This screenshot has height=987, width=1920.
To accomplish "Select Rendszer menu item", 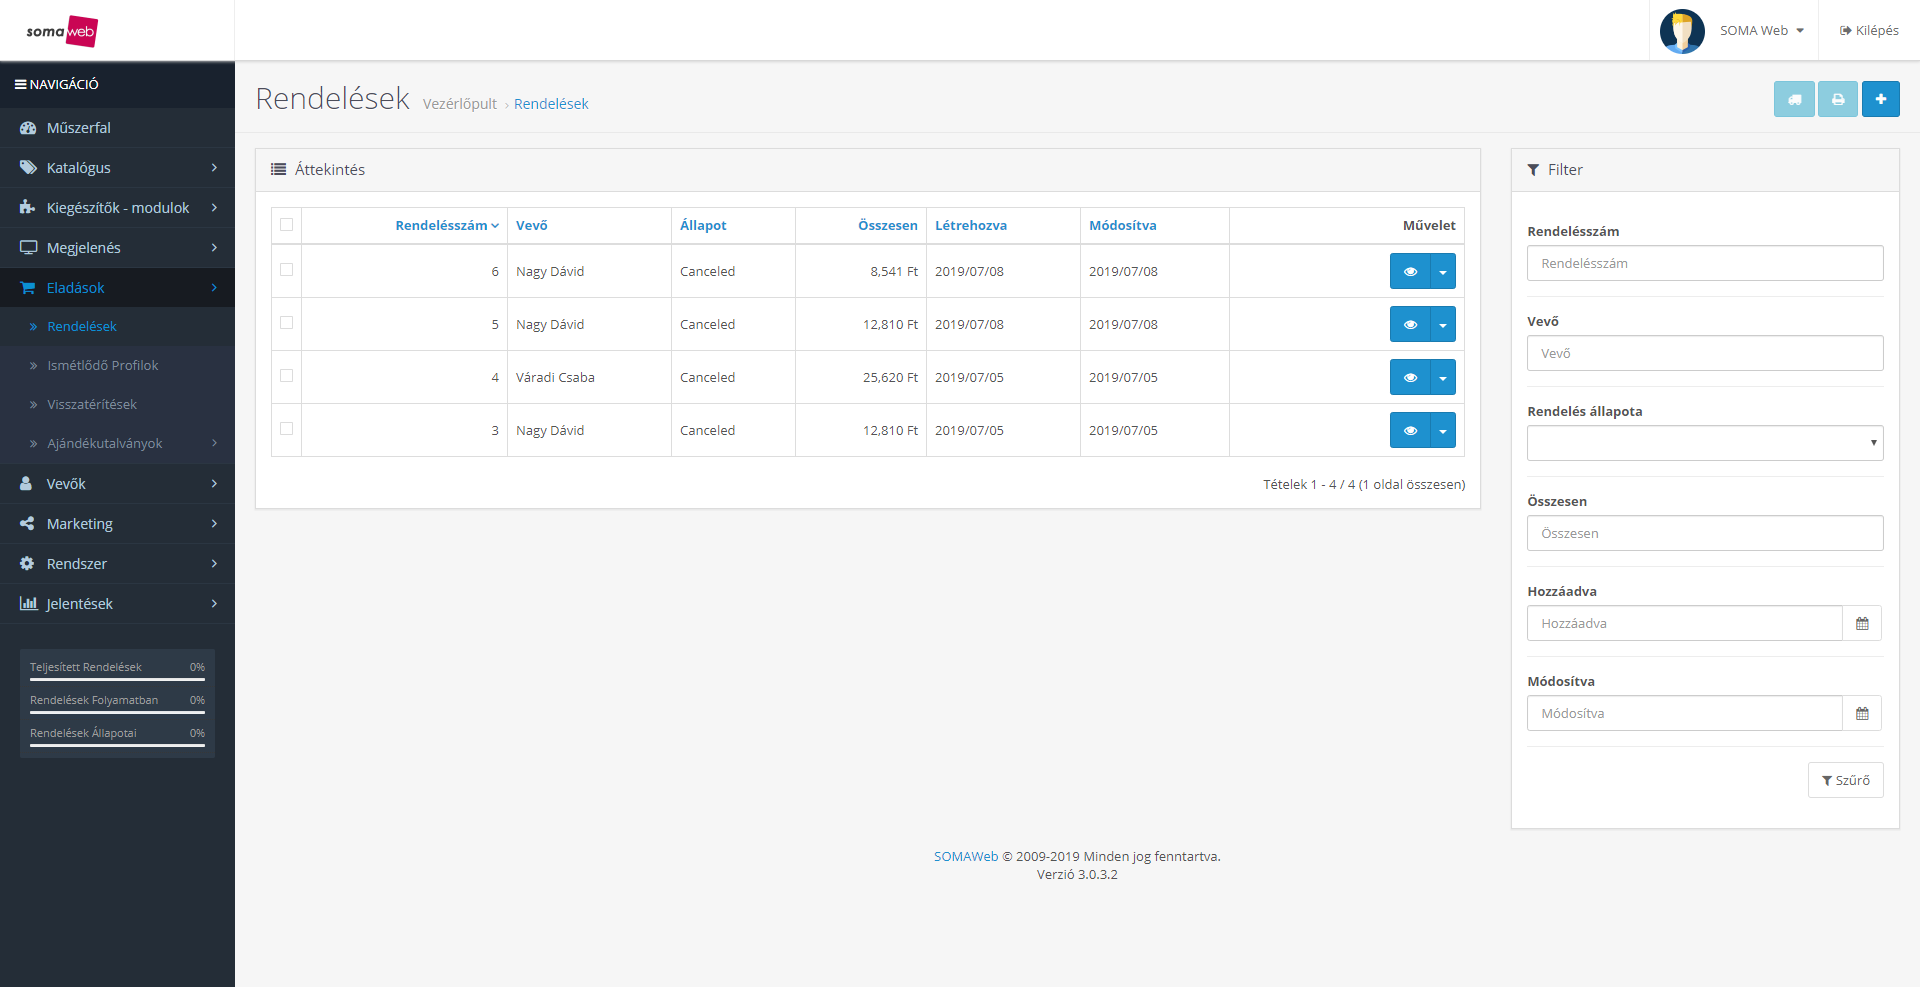I will coord(117,564).
